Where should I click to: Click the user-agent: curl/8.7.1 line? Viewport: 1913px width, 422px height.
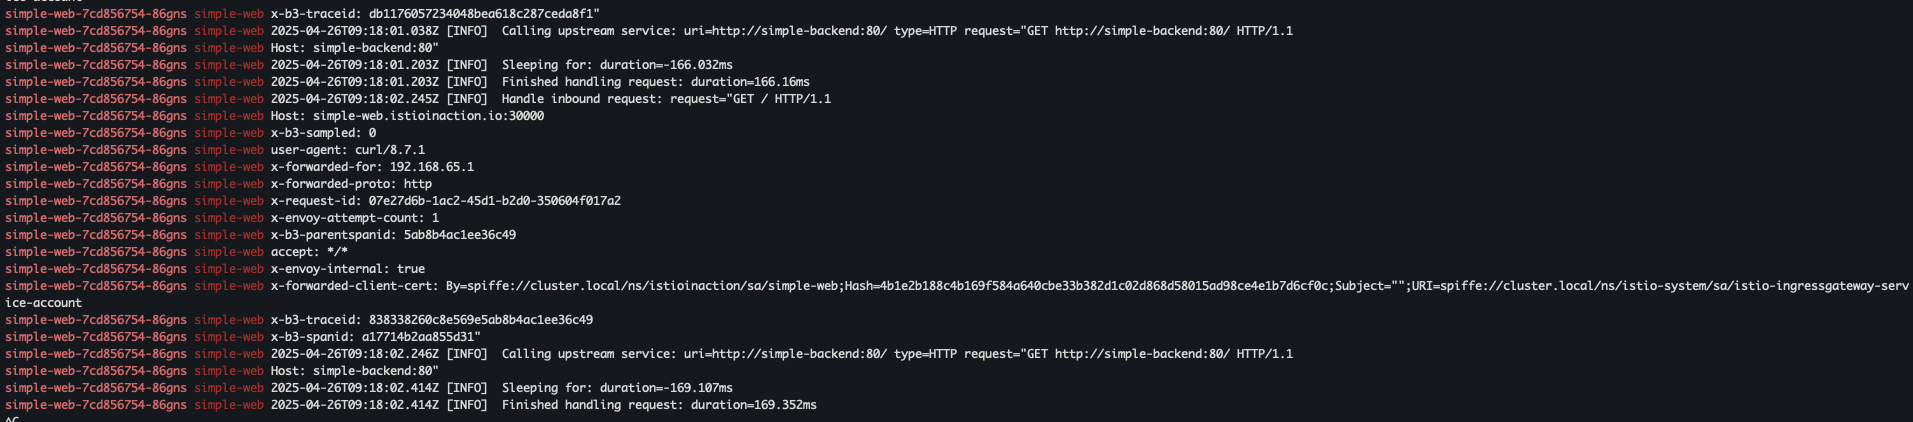[x=348, y=150]
